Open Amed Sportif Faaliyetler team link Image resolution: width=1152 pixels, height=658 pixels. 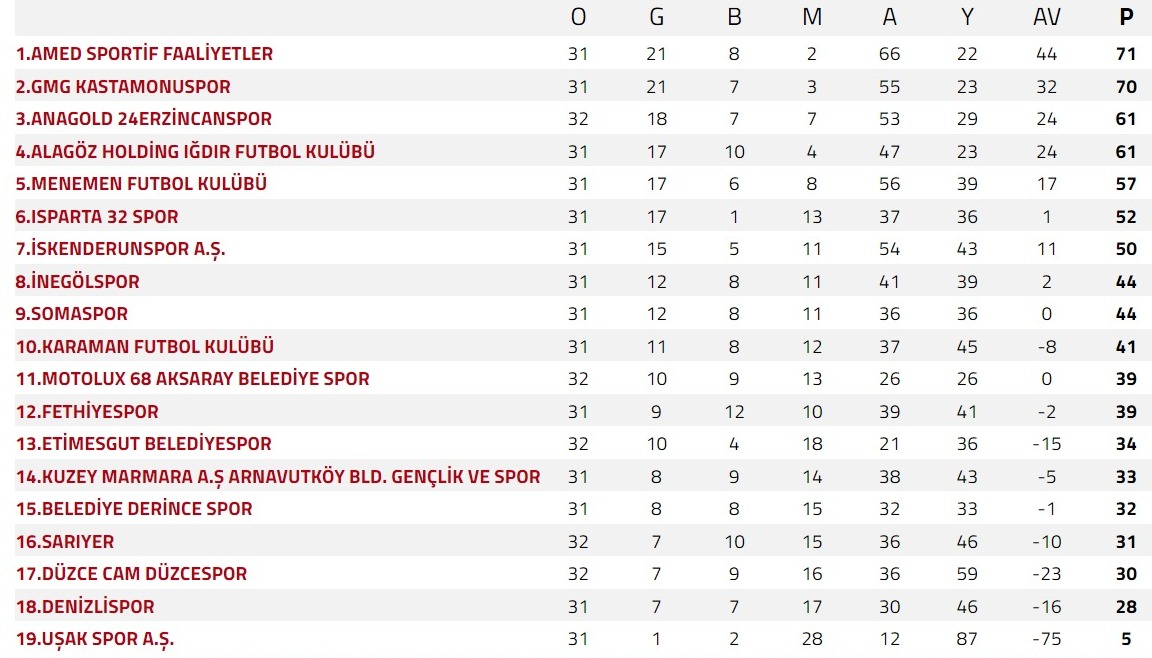tap(144, 54)
